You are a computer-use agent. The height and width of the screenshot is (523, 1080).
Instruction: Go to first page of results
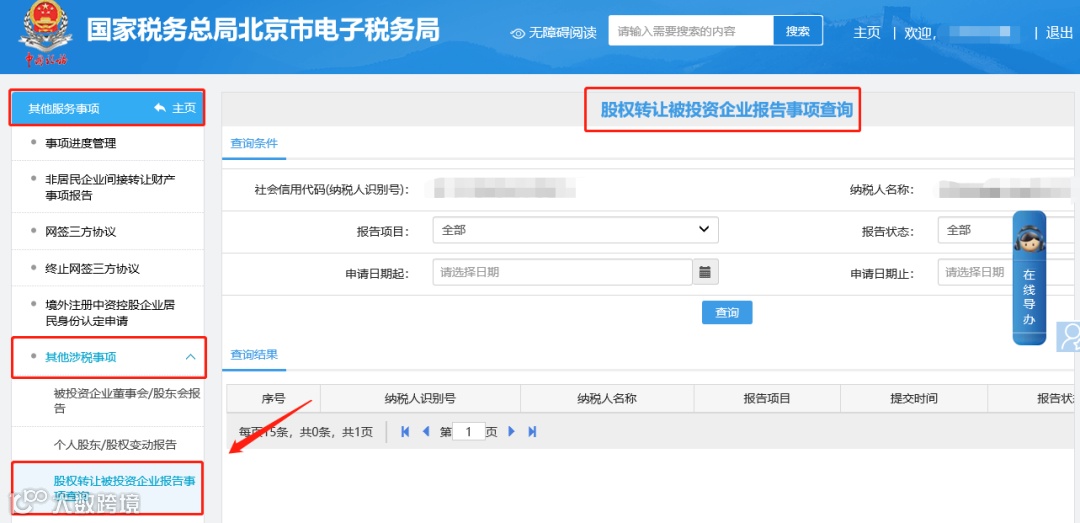coord(405,431)
